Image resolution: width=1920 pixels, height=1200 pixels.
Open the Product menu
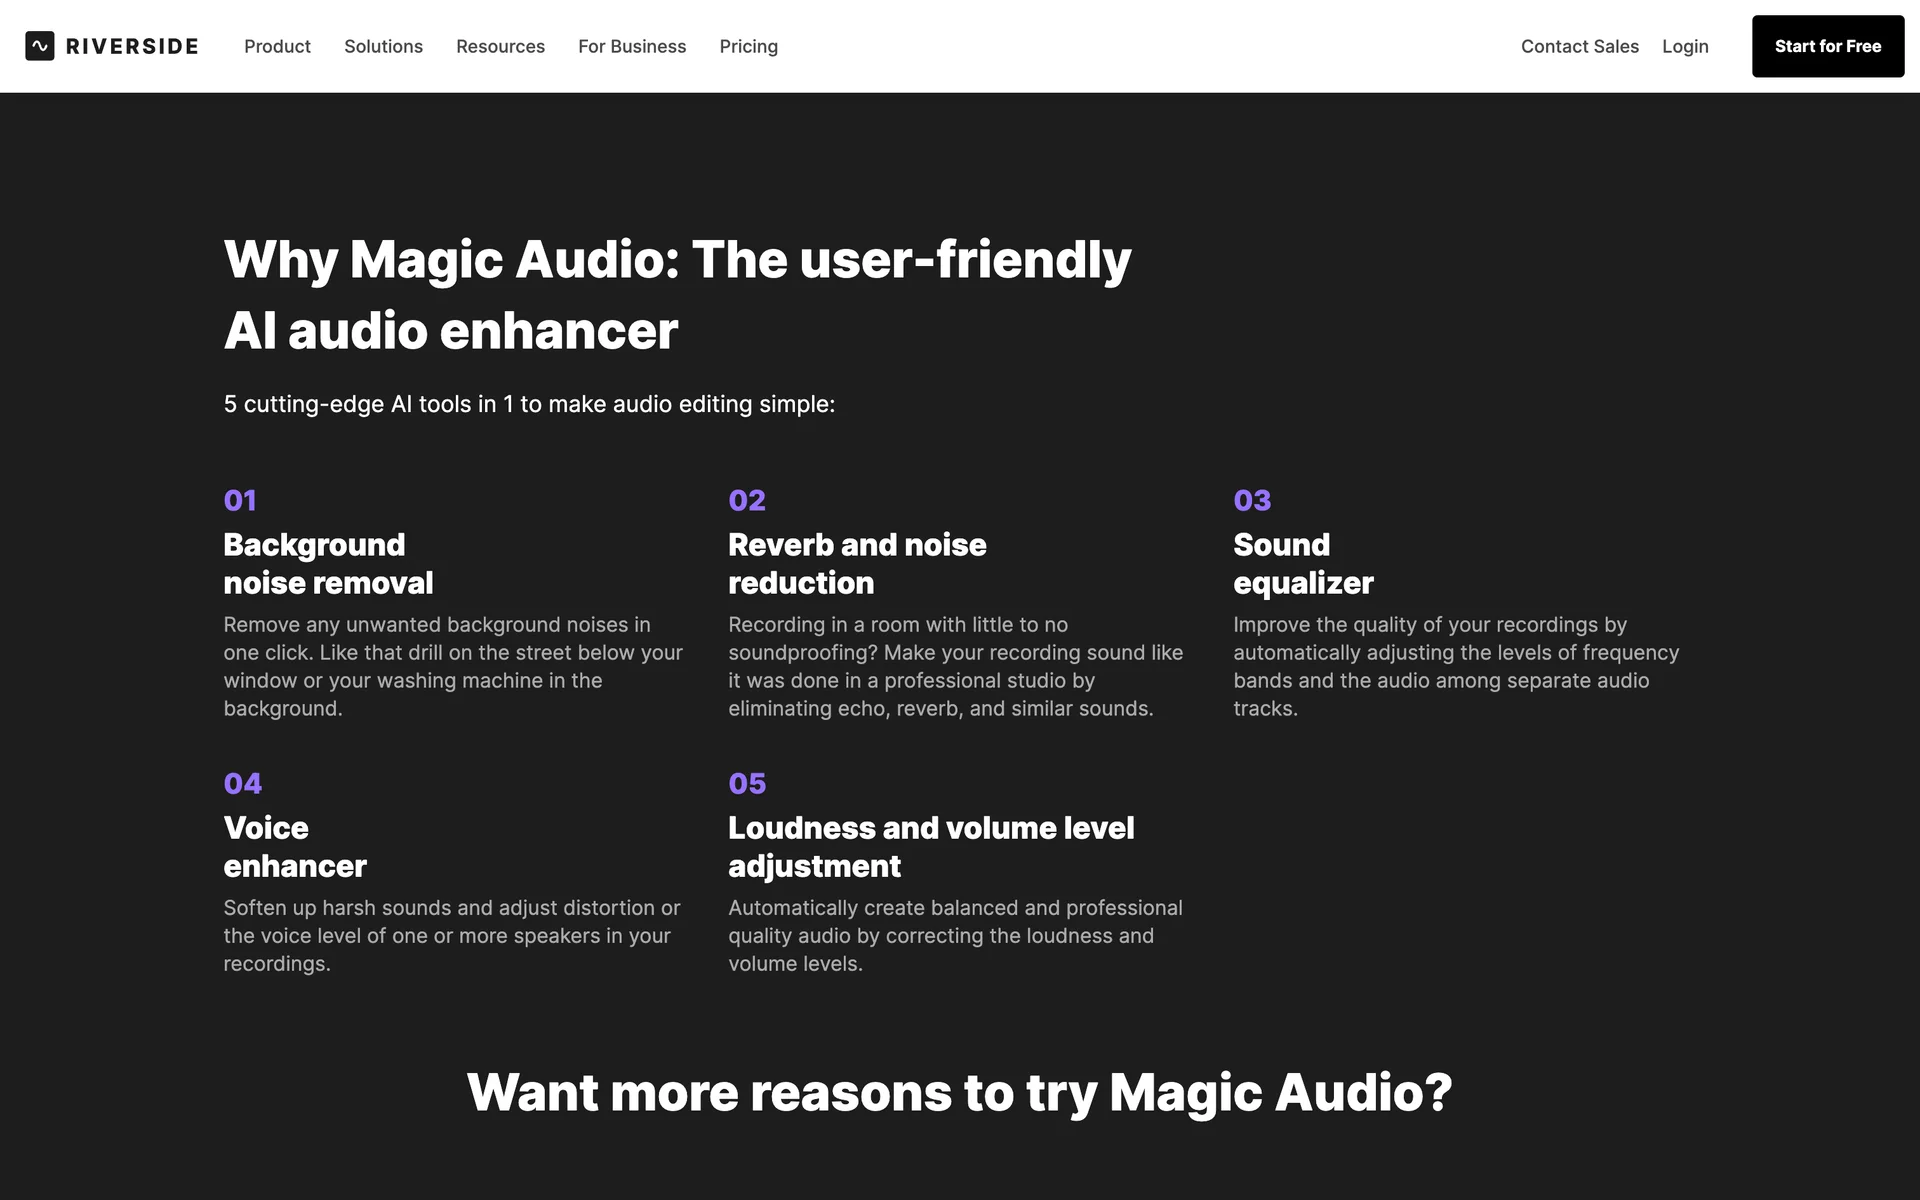pyautogui.click(x=277, y=46)
